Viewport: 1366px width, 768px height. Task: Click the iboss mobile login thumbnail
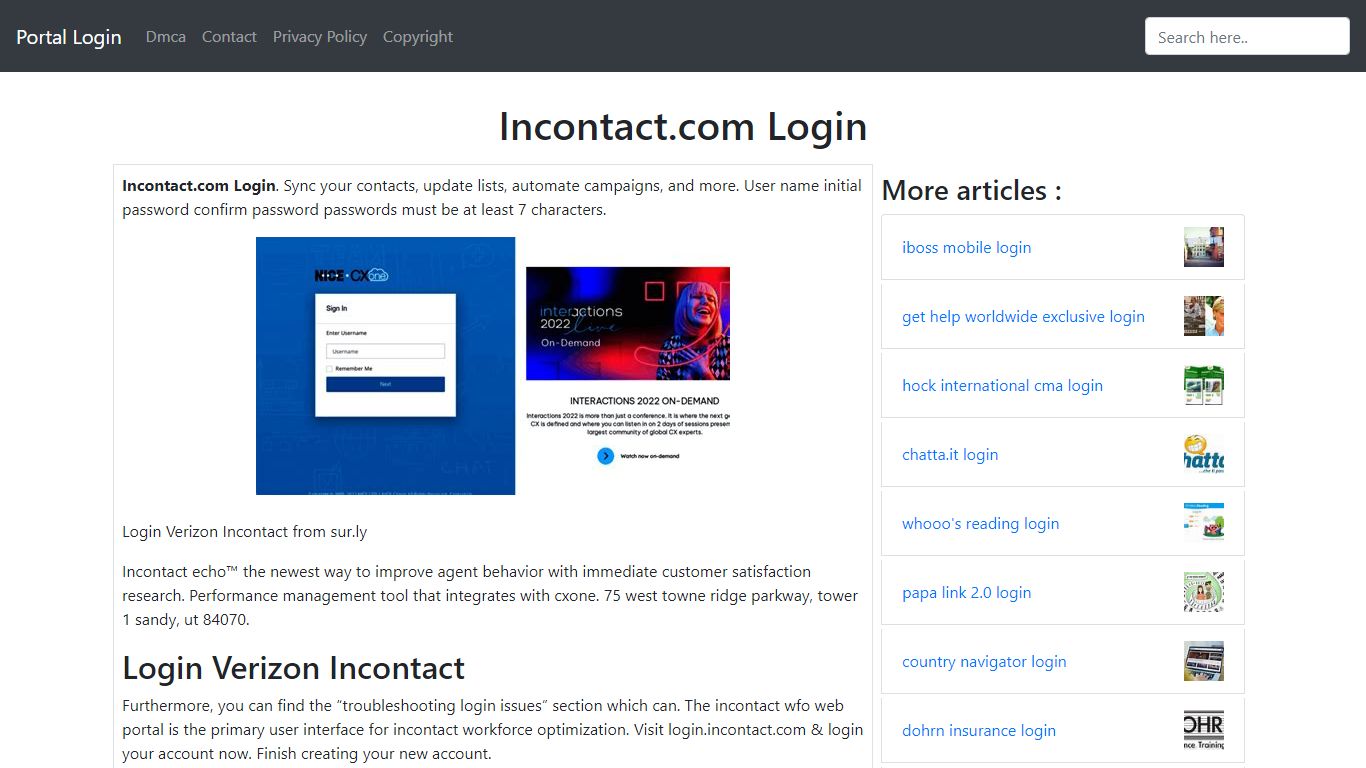[x=1204, y=247]
